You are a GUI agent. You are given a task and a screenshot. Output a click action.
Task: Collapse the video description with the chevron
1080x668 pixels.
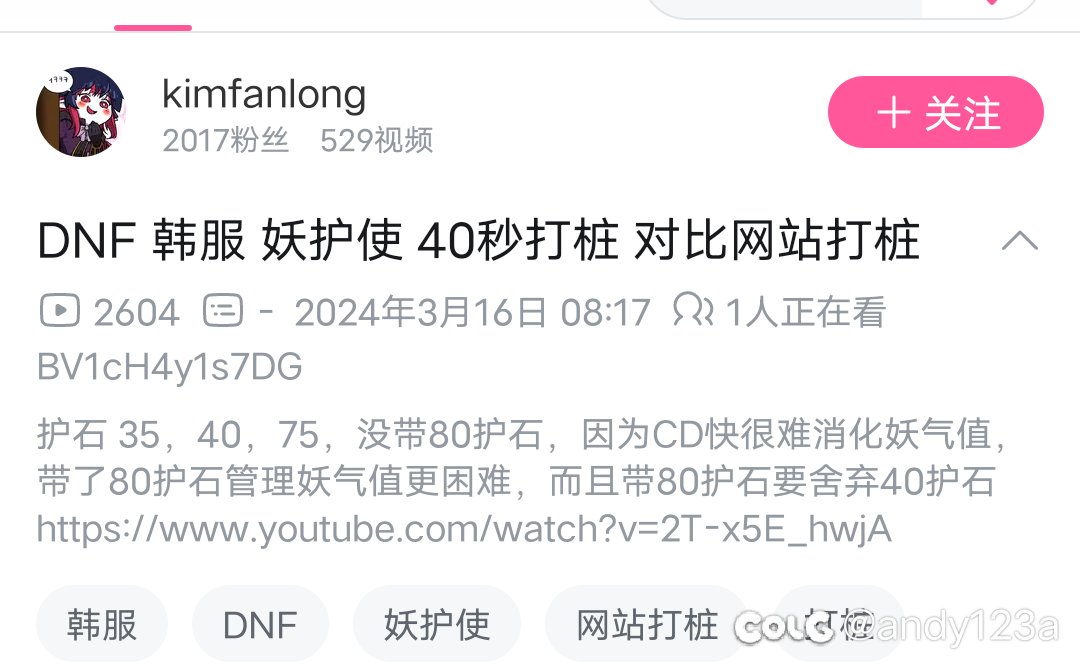1019,241
